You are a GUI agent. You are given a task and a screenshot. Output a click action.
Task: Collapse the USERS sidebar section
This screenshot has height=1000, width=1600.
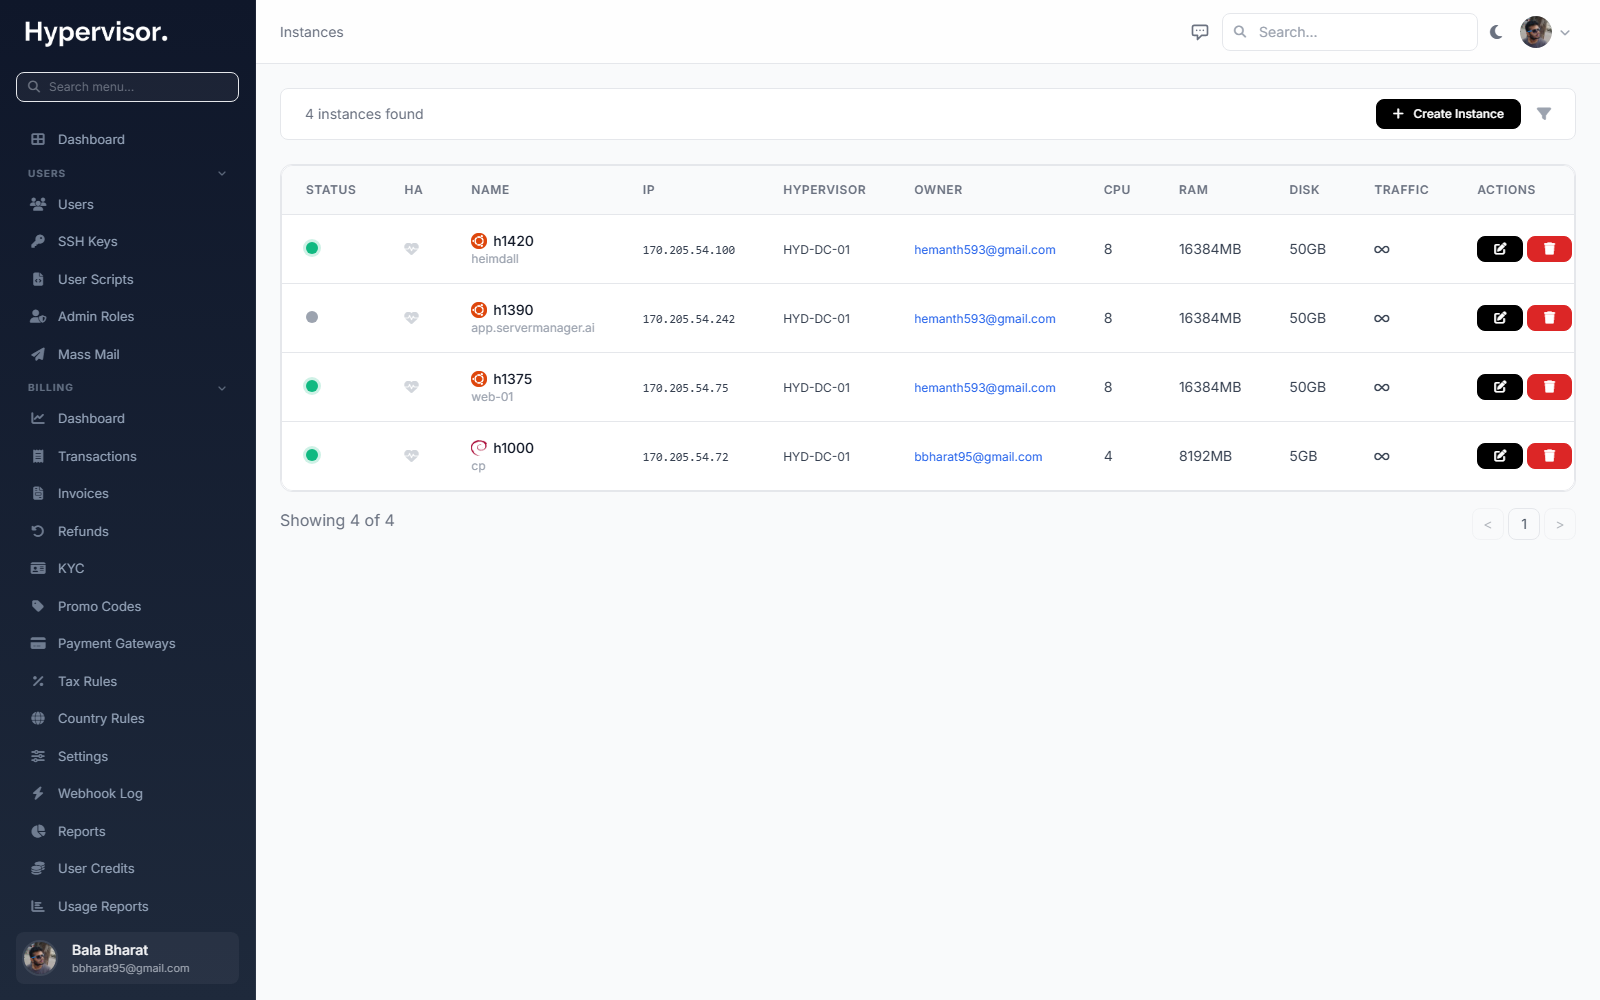click(222, 174)
